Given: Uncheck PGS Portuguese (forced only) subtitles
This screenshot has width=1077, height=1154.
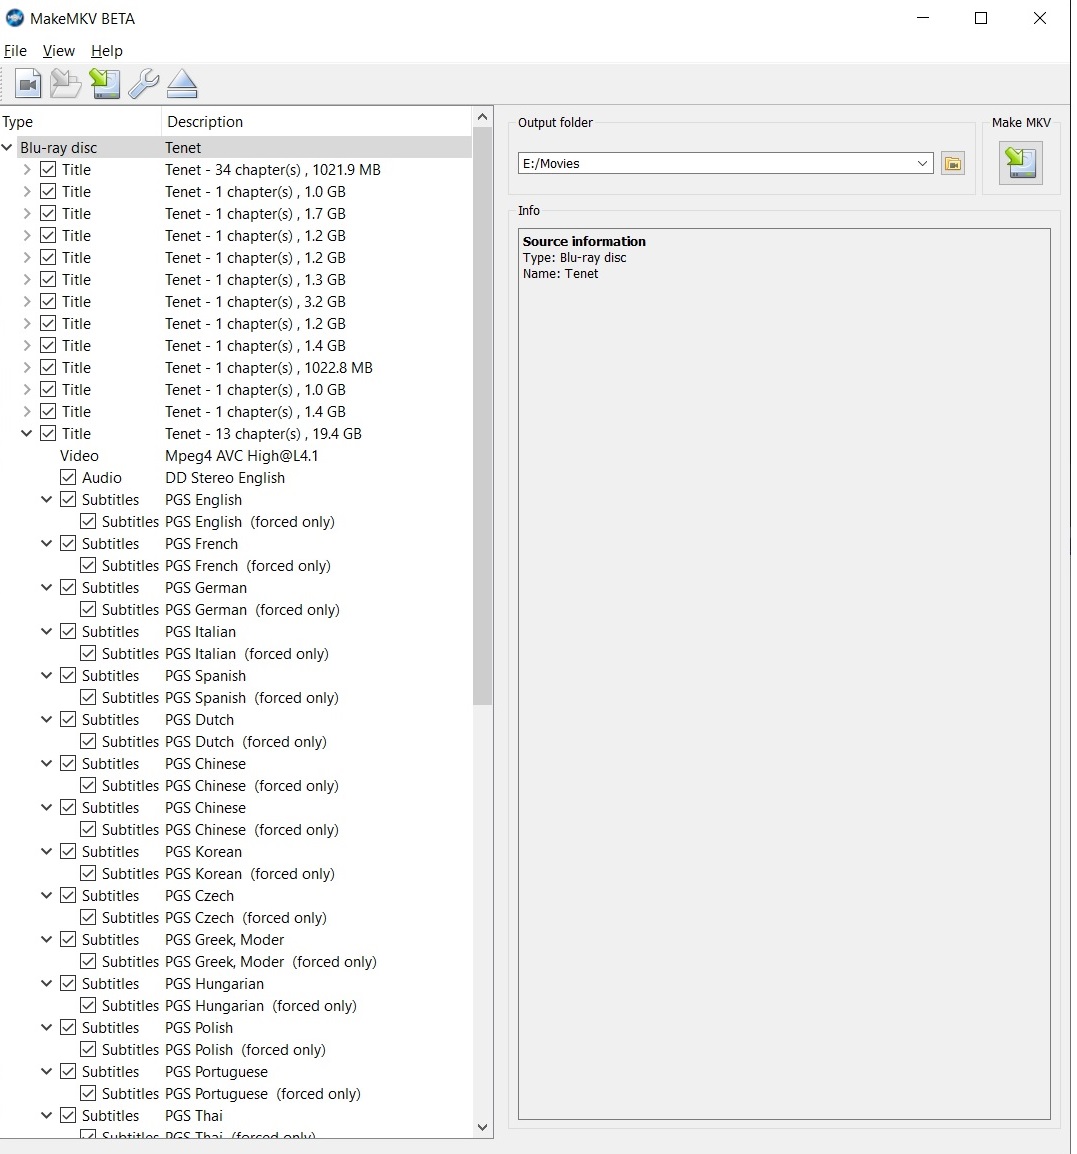Looking at the screenshot, I should coord(88,1094).
